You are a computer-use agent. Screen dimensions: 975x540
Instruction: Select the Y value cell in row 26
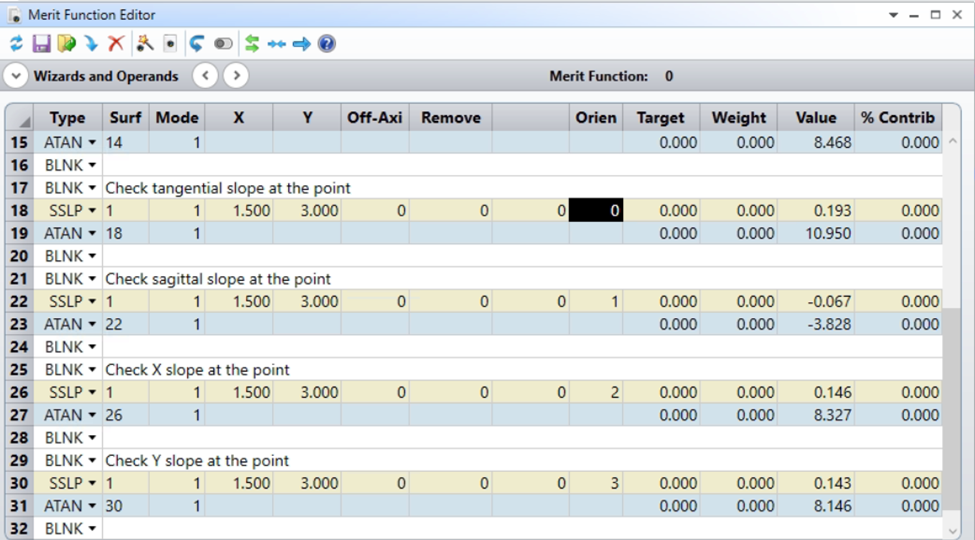(307, 393)
